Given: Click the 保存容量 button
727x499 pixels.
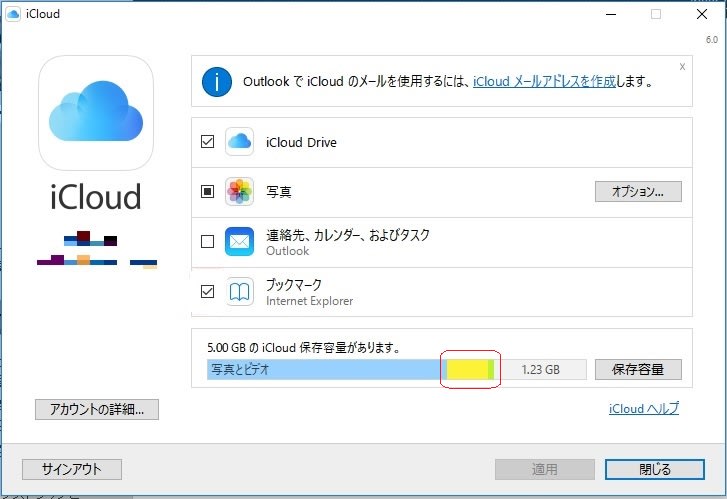Looking at the screenshot, I should click(638, 370).
